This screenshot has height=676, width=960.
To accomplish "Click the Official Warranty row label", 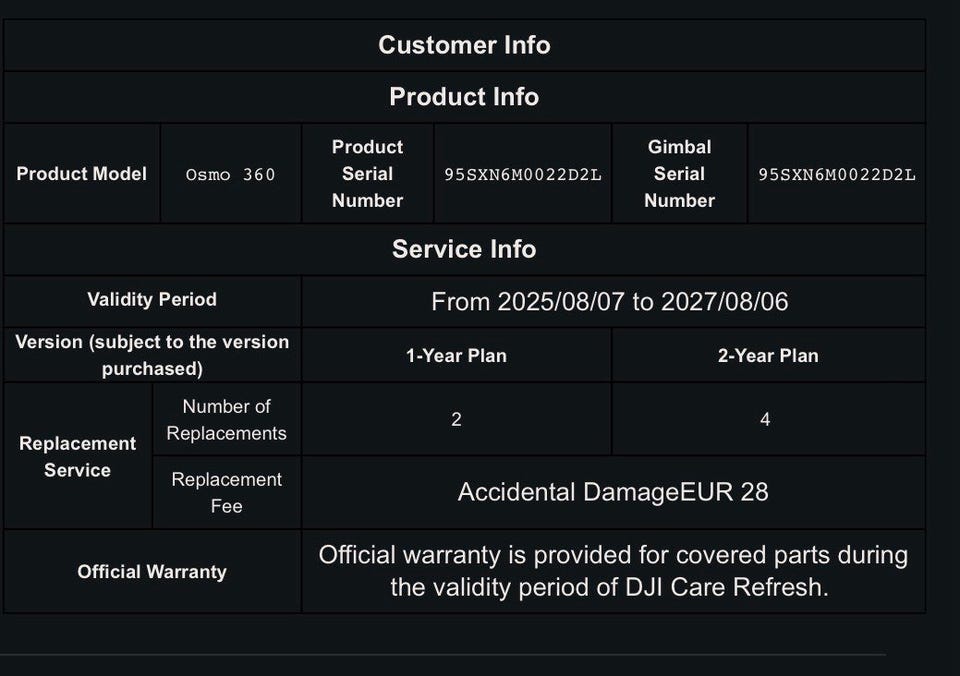I will click(152, 572).
